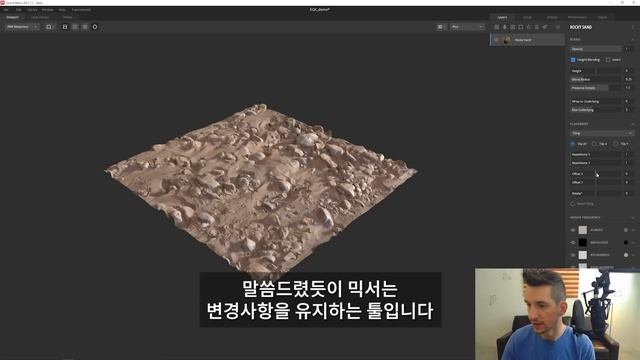This screenshot has width=640, height=360.
Task: Enable the Invert checkbox
Action: pos(608,60)
